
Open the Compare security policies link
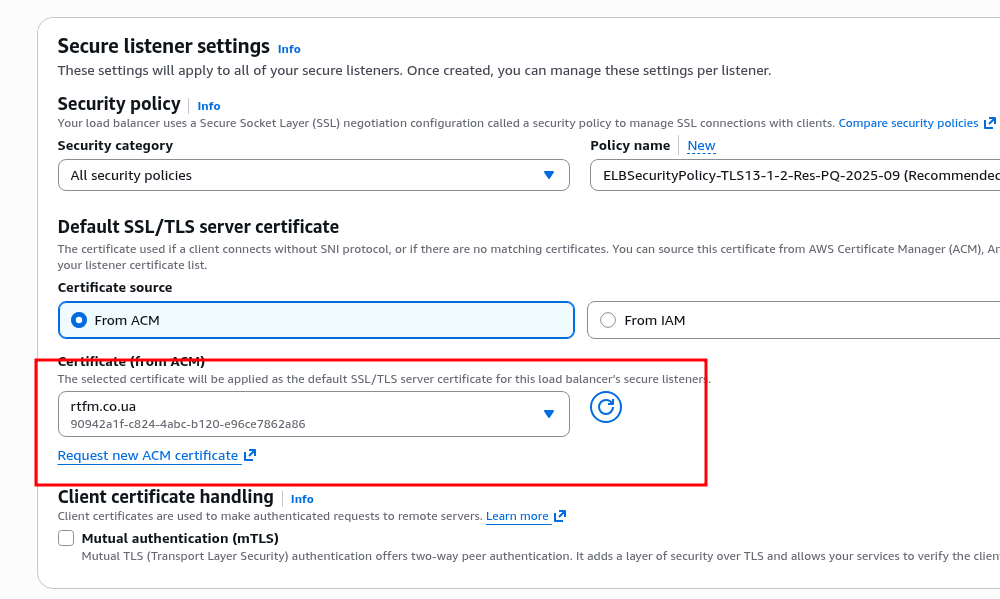point(908,123)
